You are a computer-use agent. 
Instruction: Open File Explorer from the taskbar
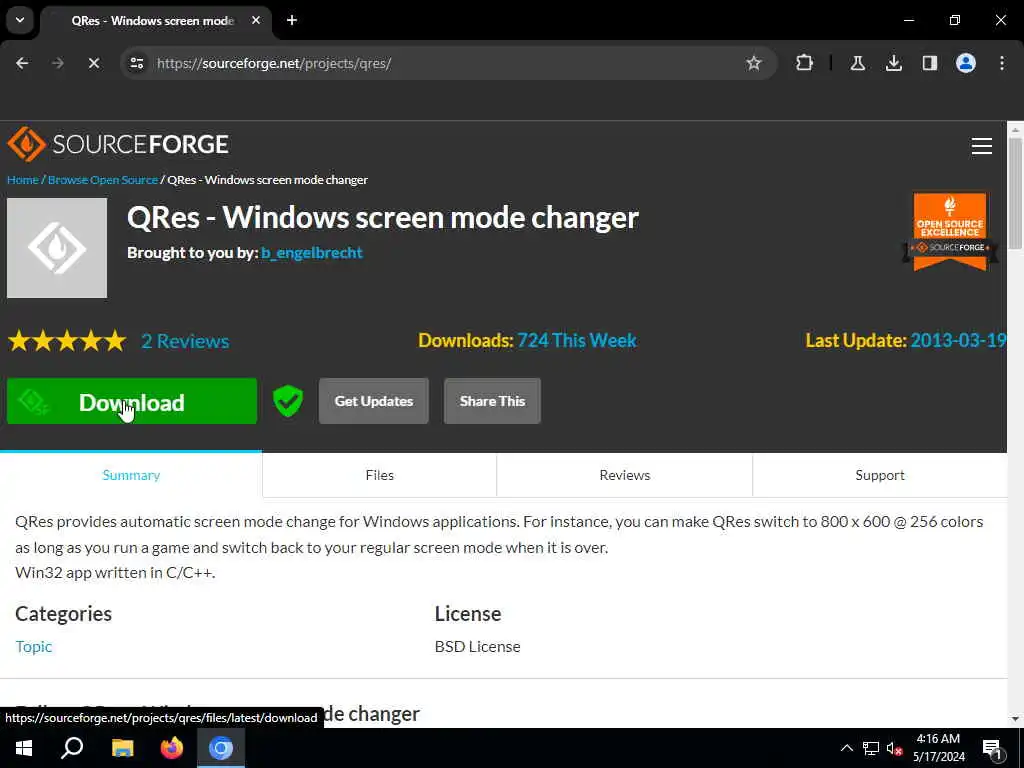coord(122,748)
